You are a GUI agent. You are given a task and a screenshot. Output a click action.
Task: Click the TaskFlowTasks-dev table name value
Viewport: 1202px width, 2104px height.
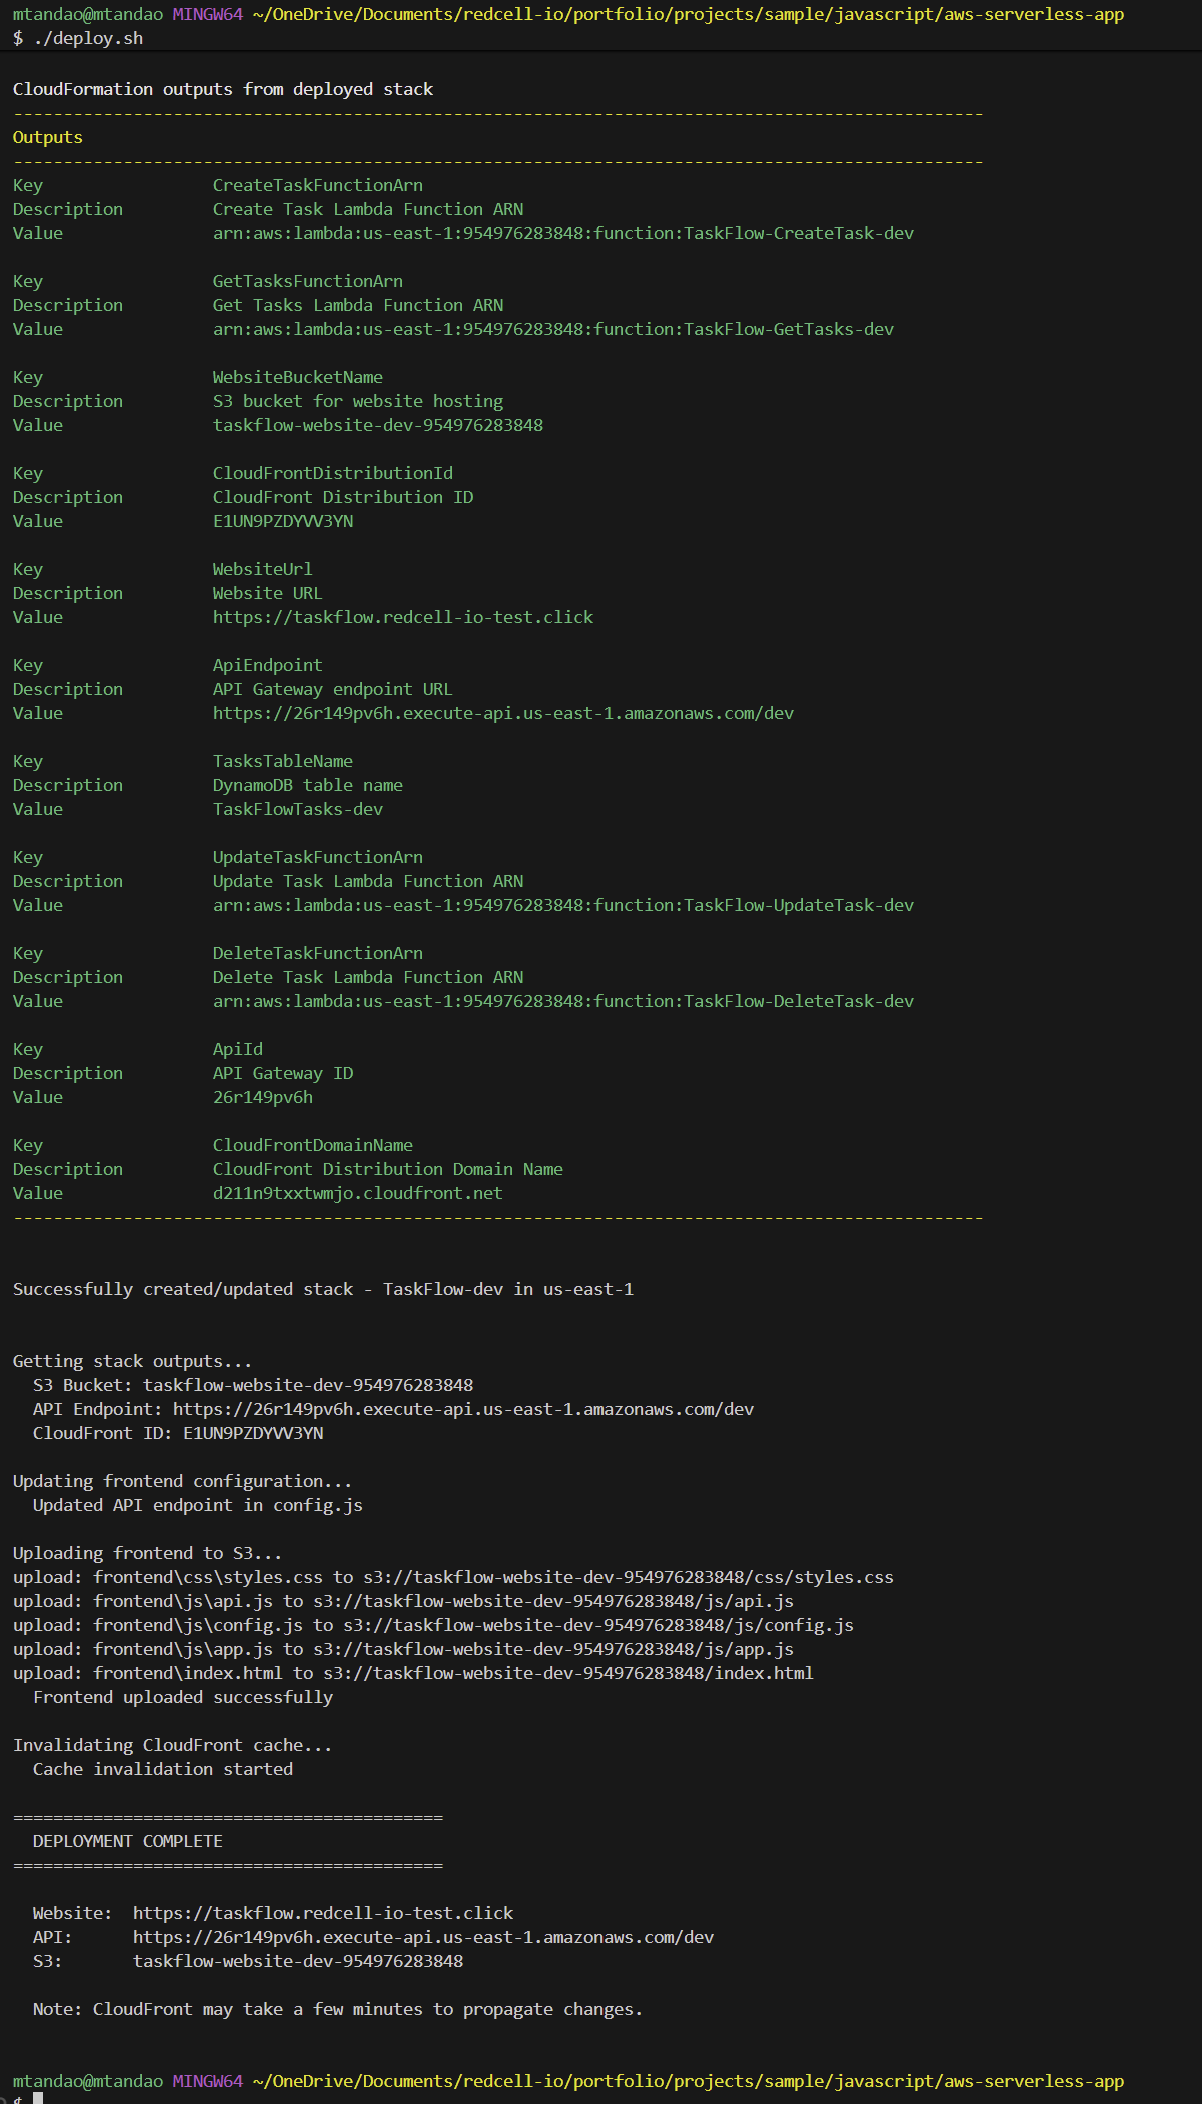pos(298,809)
